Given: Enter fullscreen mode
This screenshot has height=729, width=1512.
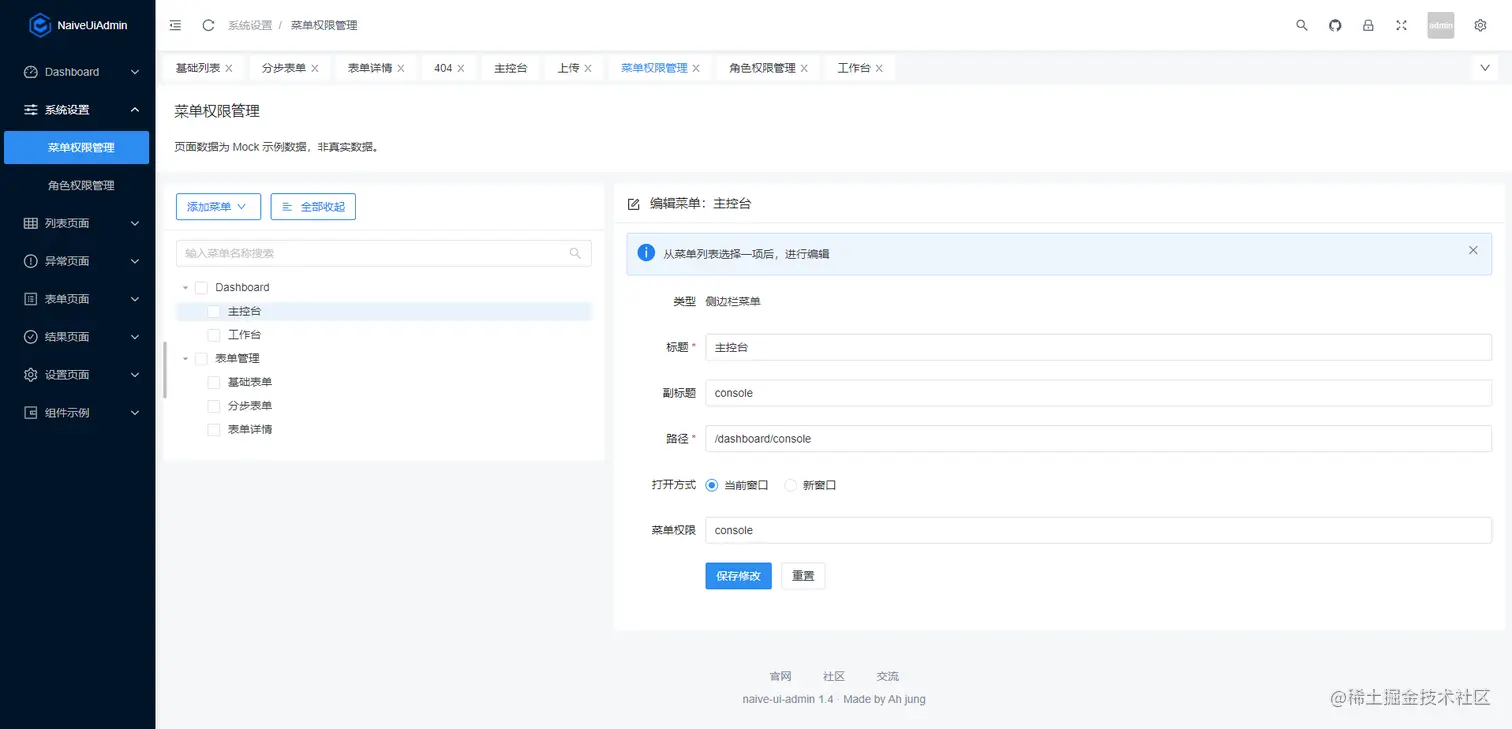Looking at the screenshot, I should [1401, 25].
